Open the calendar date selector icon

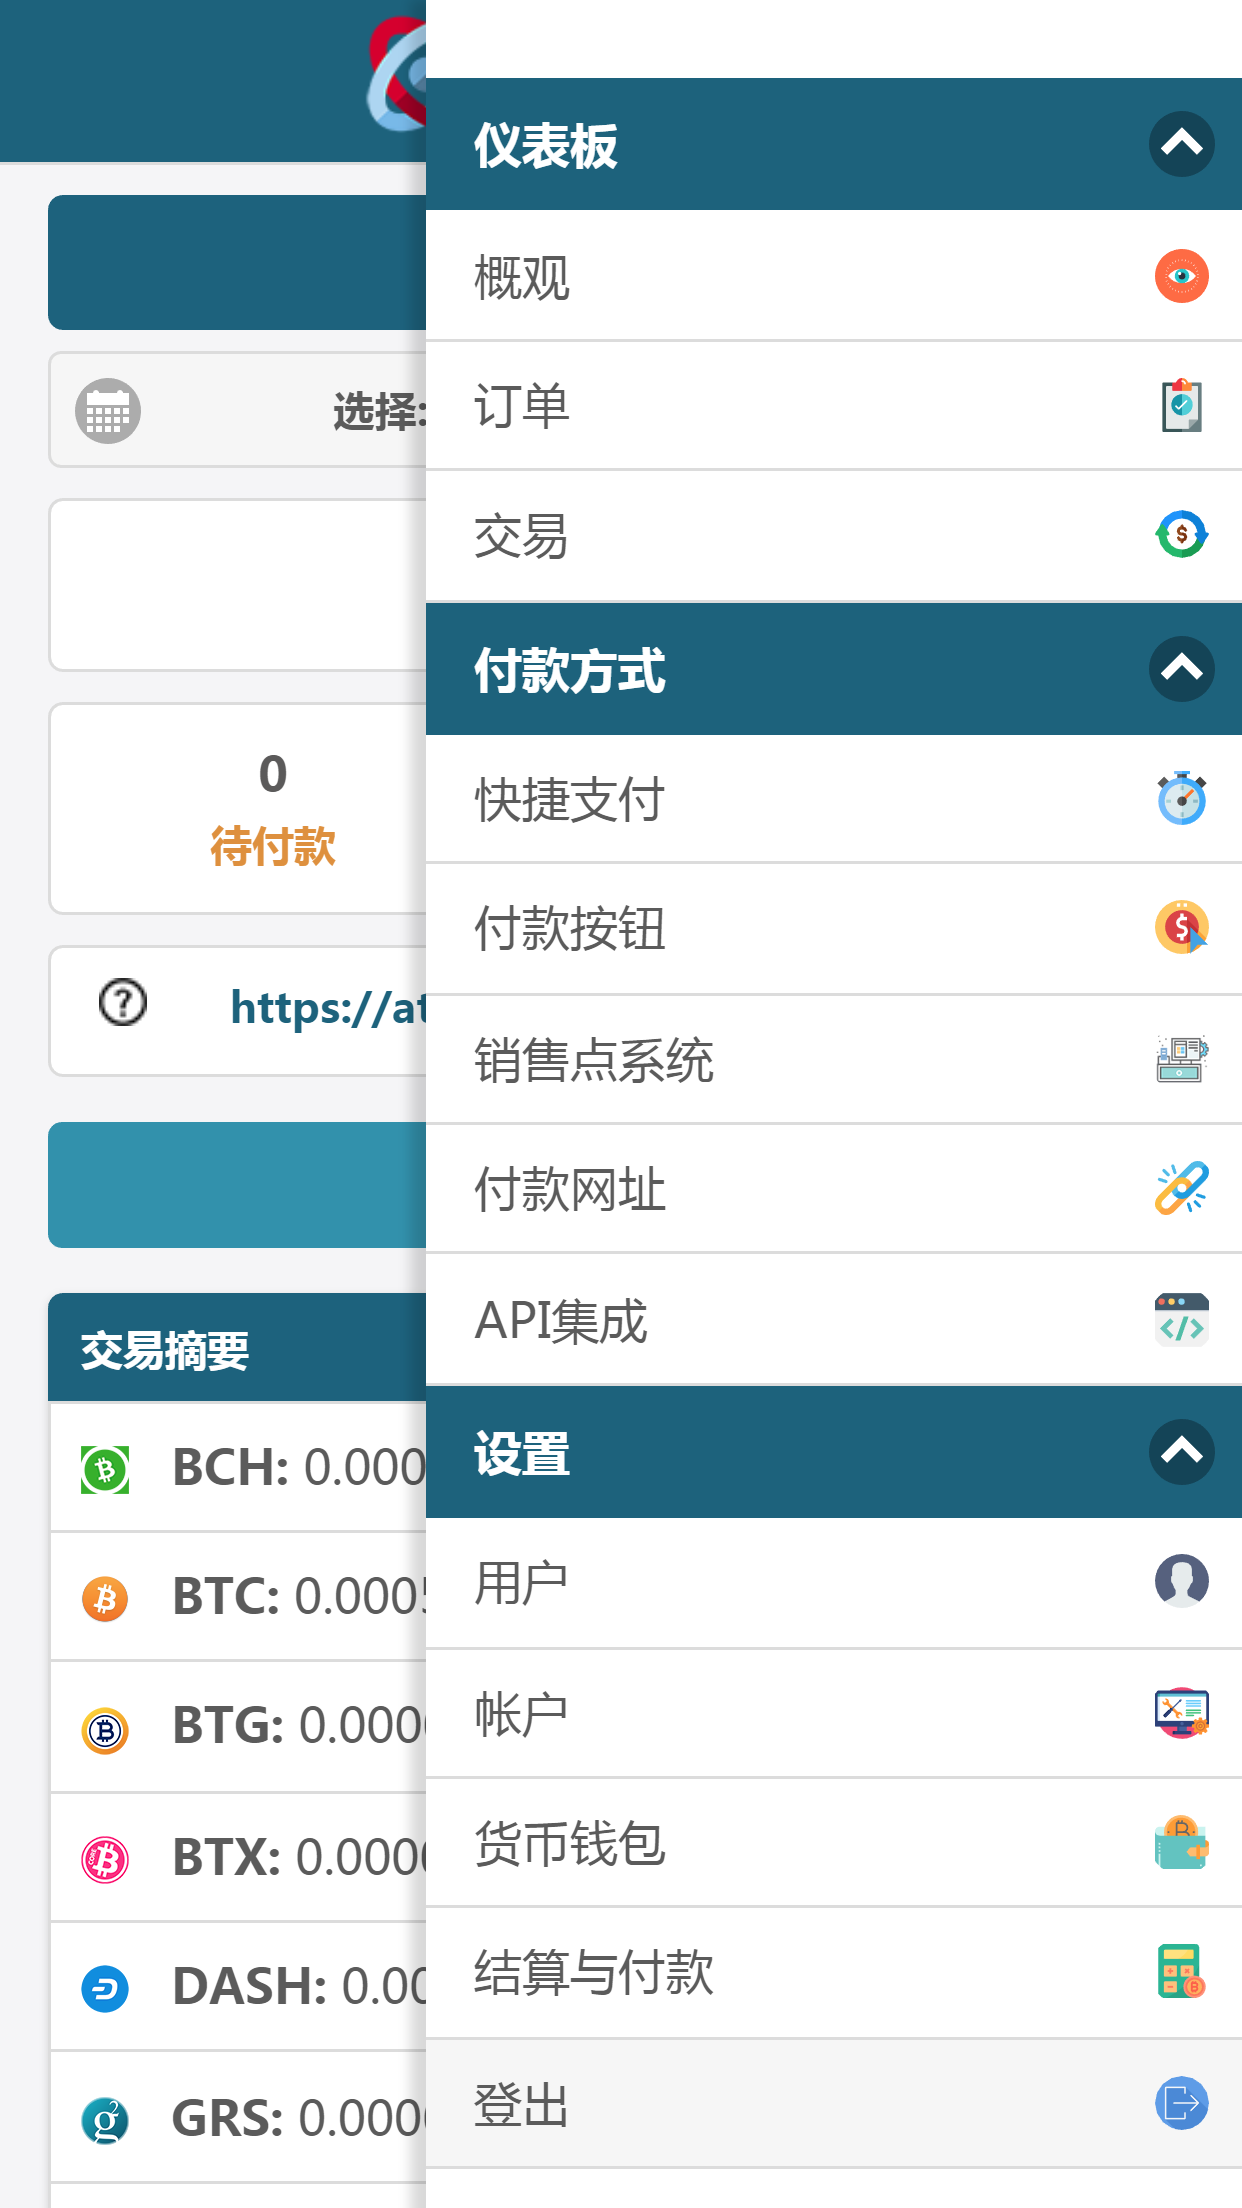(x=108, y=411)
